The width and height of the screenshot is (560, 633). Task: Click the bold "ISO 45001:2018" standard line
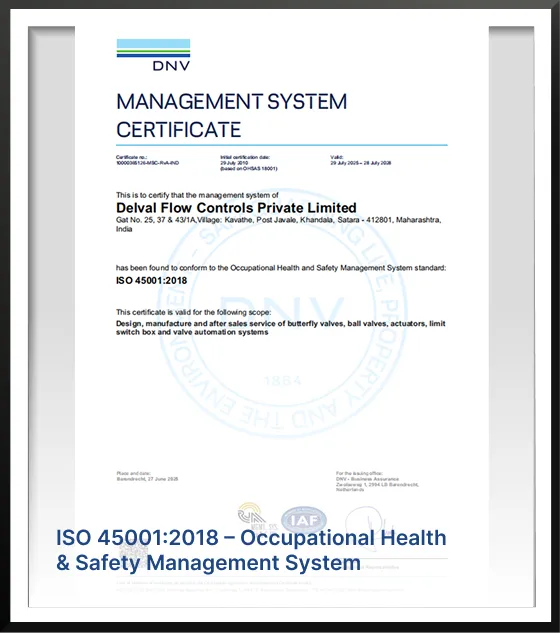[151, 281]
